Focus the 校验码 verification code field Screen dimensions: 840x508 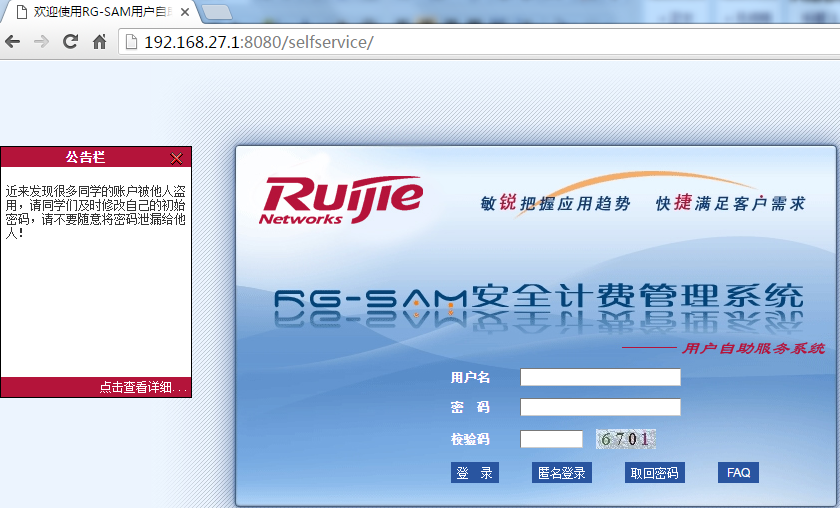[551, 439]
